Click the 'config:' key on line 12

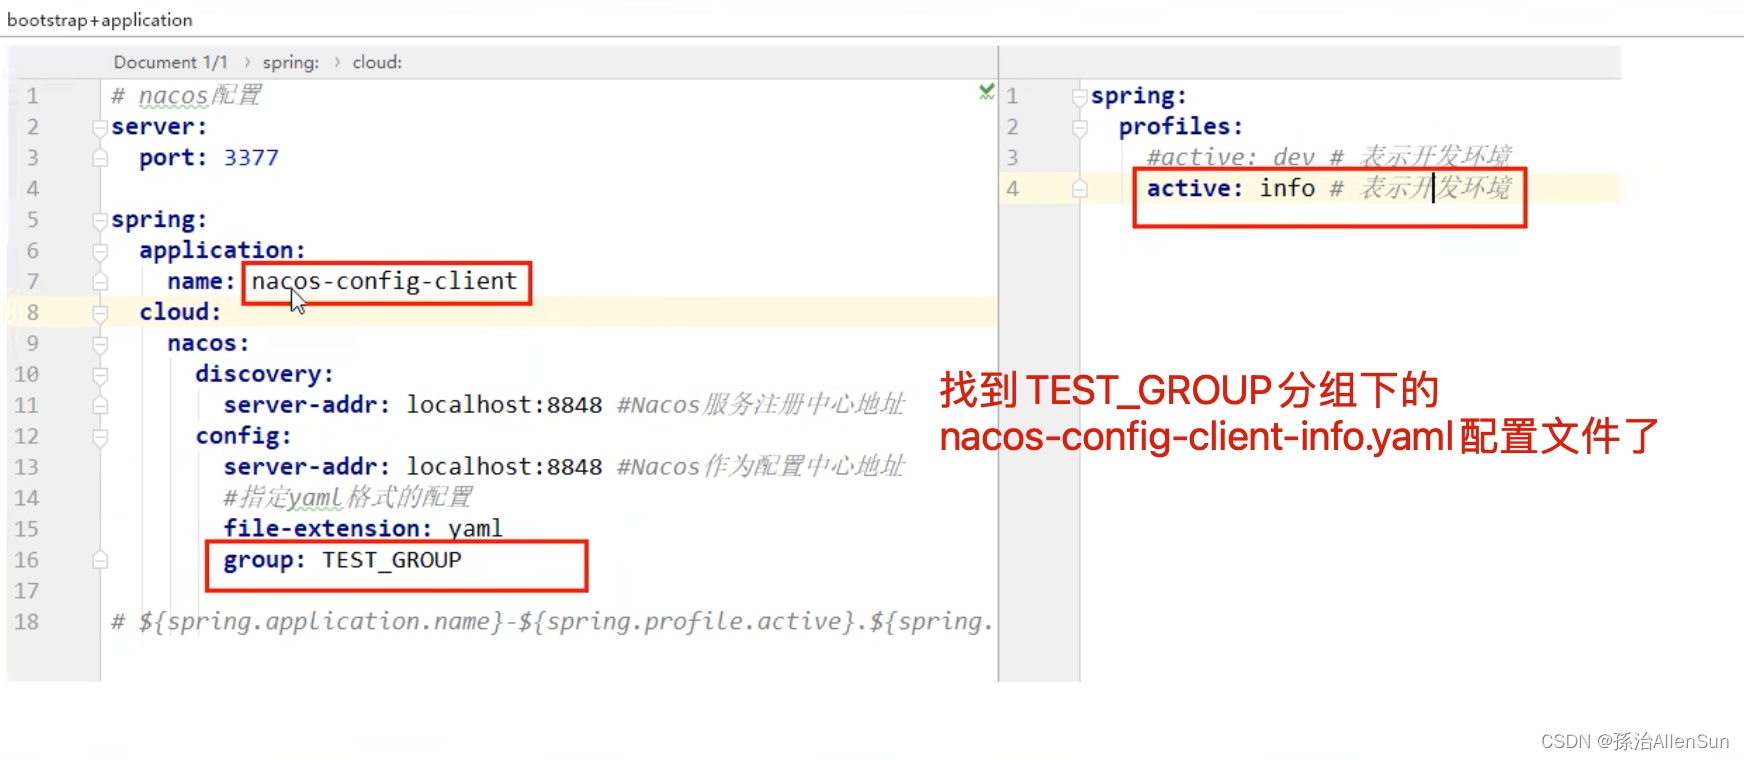[x=243, y=436]
